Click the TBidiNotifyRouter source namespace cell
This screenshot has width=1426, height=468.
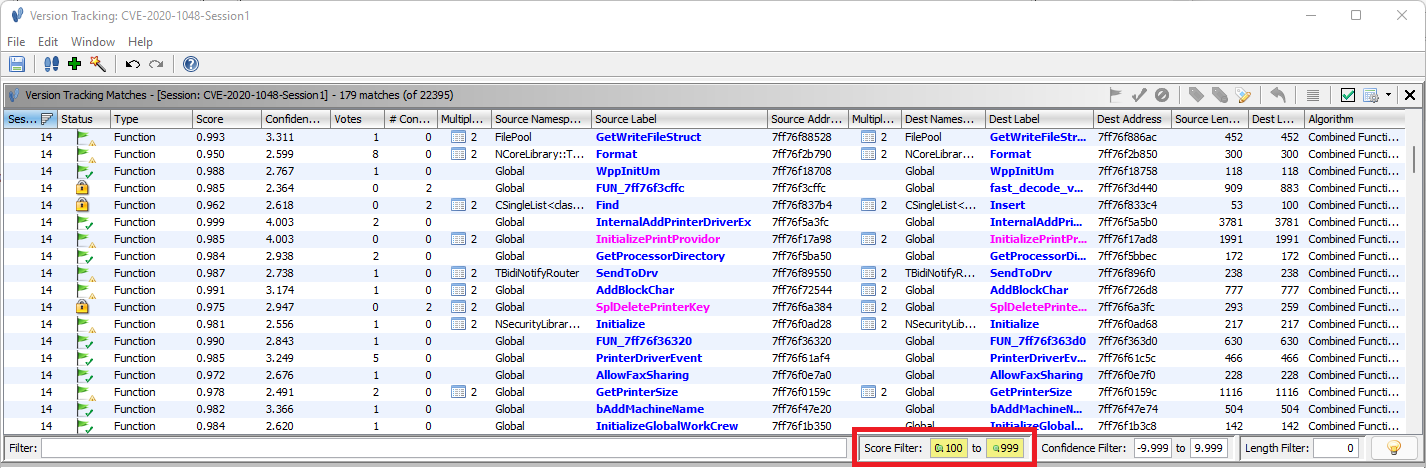click(x=541, y=273)
